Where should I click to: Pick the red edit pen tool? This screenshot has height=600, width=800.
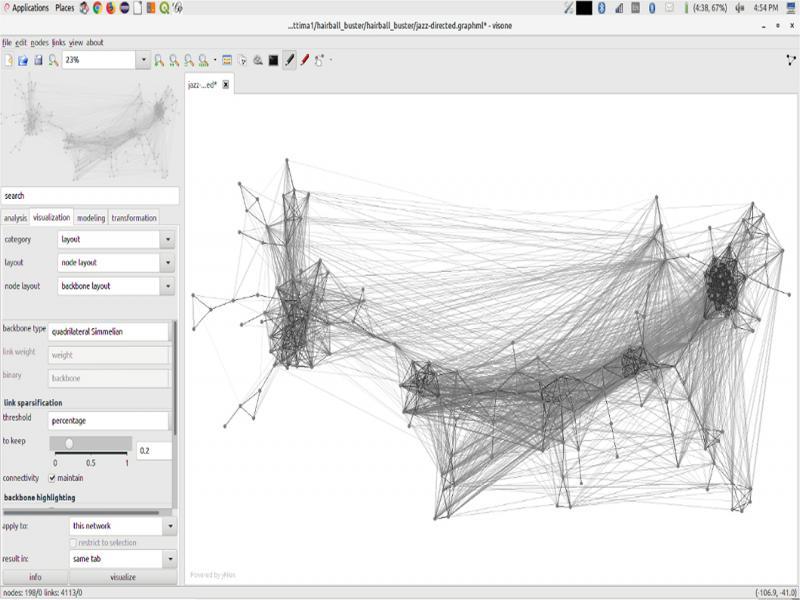[x=305, y=60]
